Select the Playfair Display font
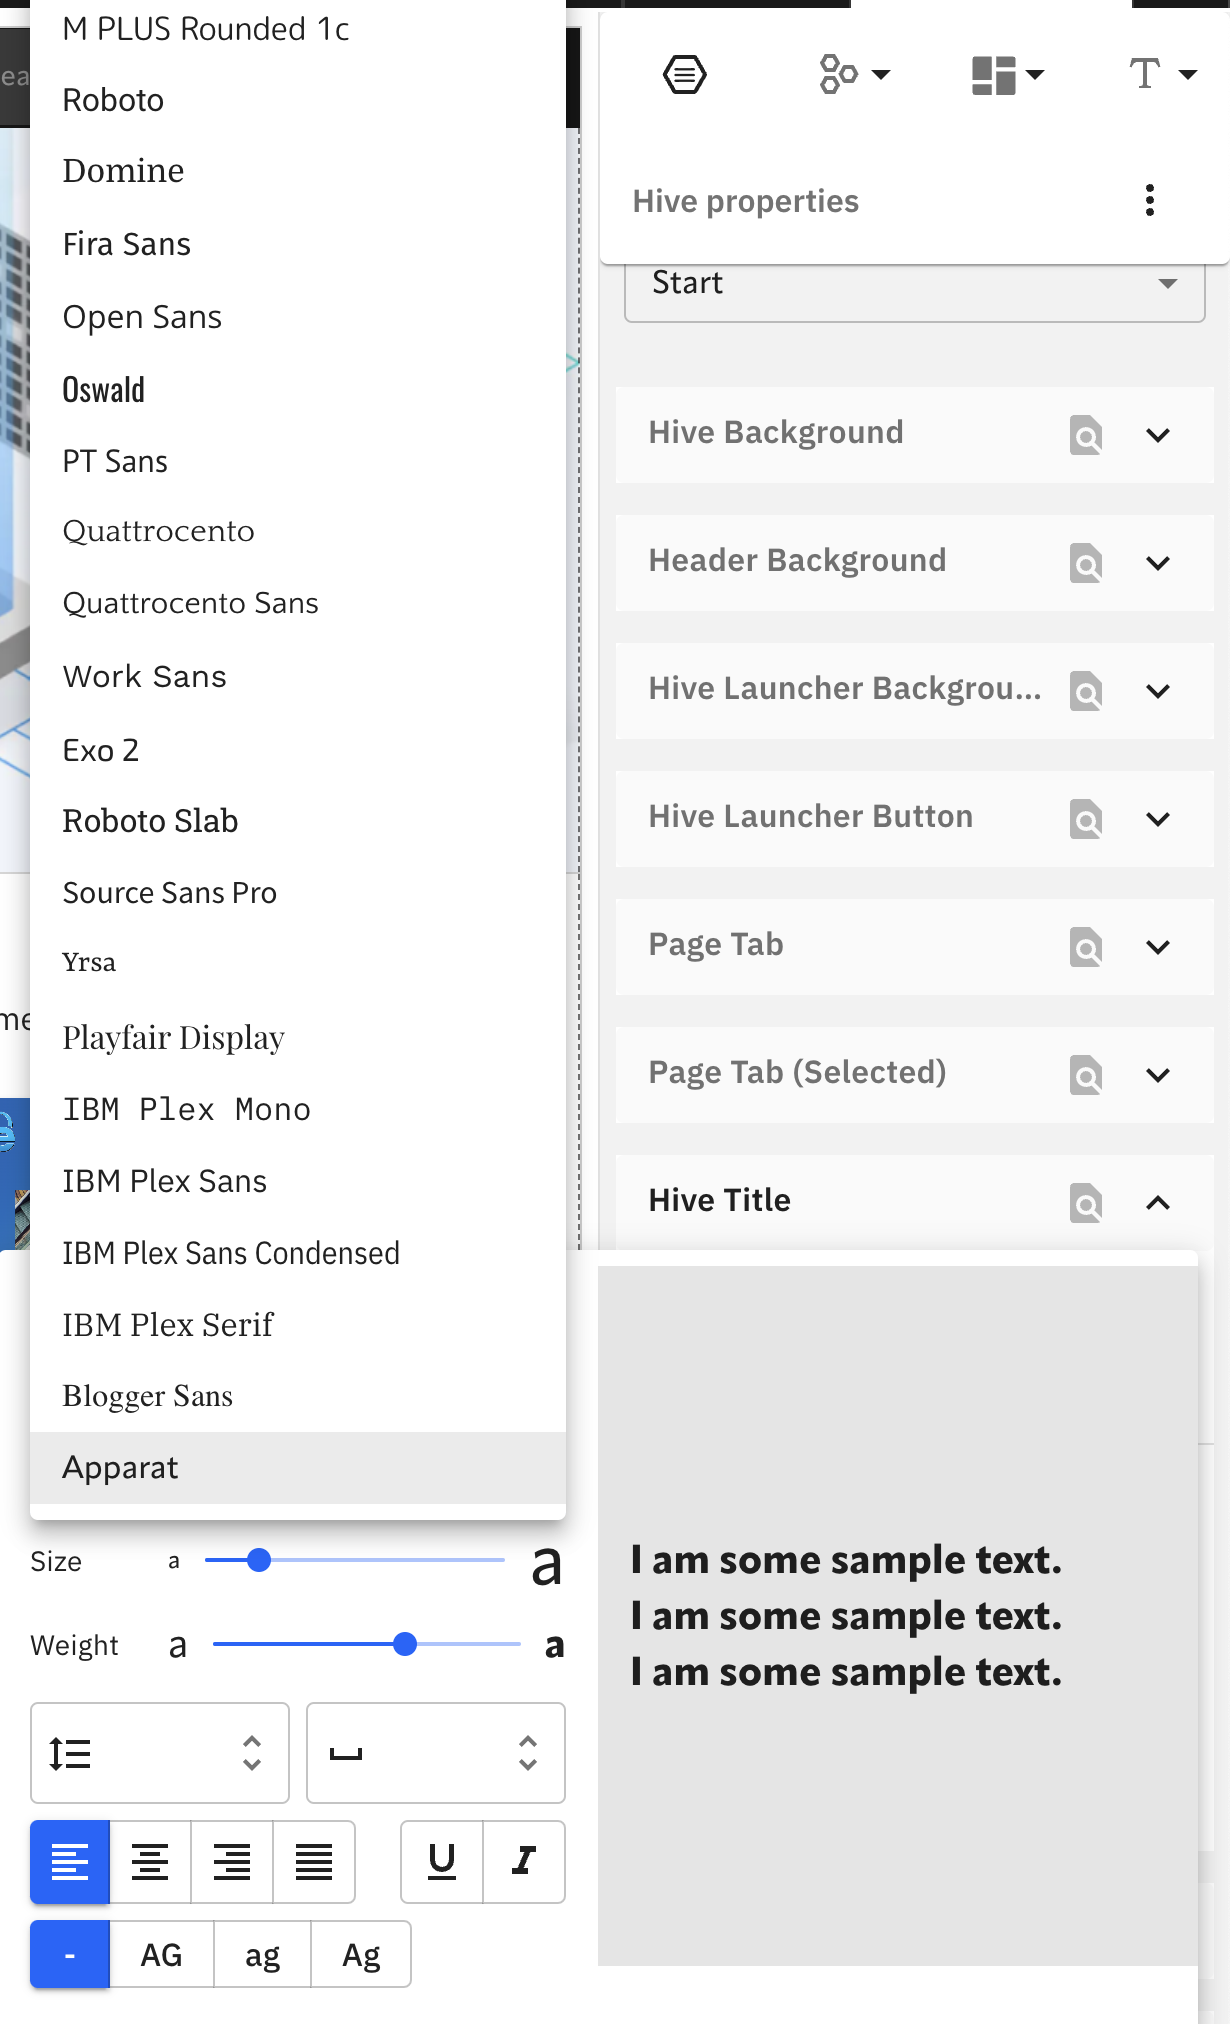This screenshot has height=2024, width=1230. [298, 1037]
